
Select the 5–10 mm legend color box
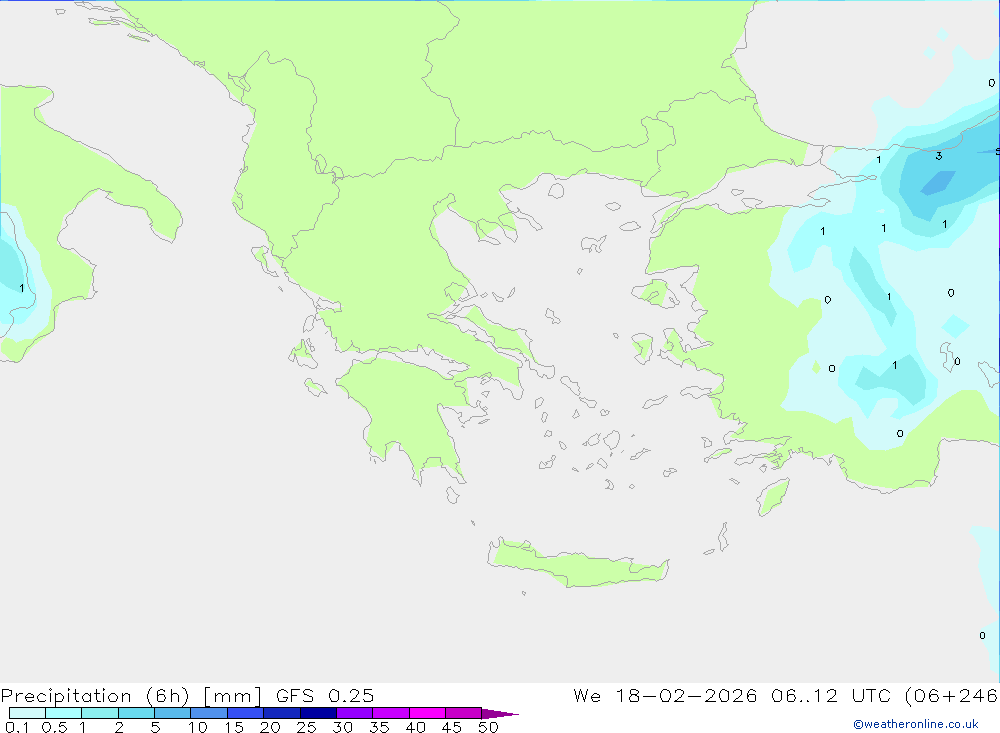[173, 713]
